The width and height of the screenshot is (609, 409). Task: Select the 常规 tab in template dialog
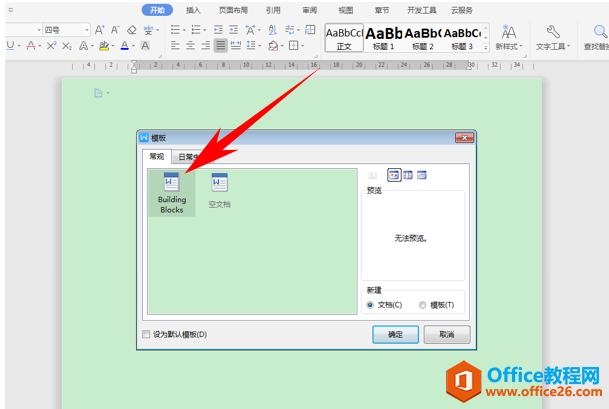pyautogui.click(x=157, y=156)
